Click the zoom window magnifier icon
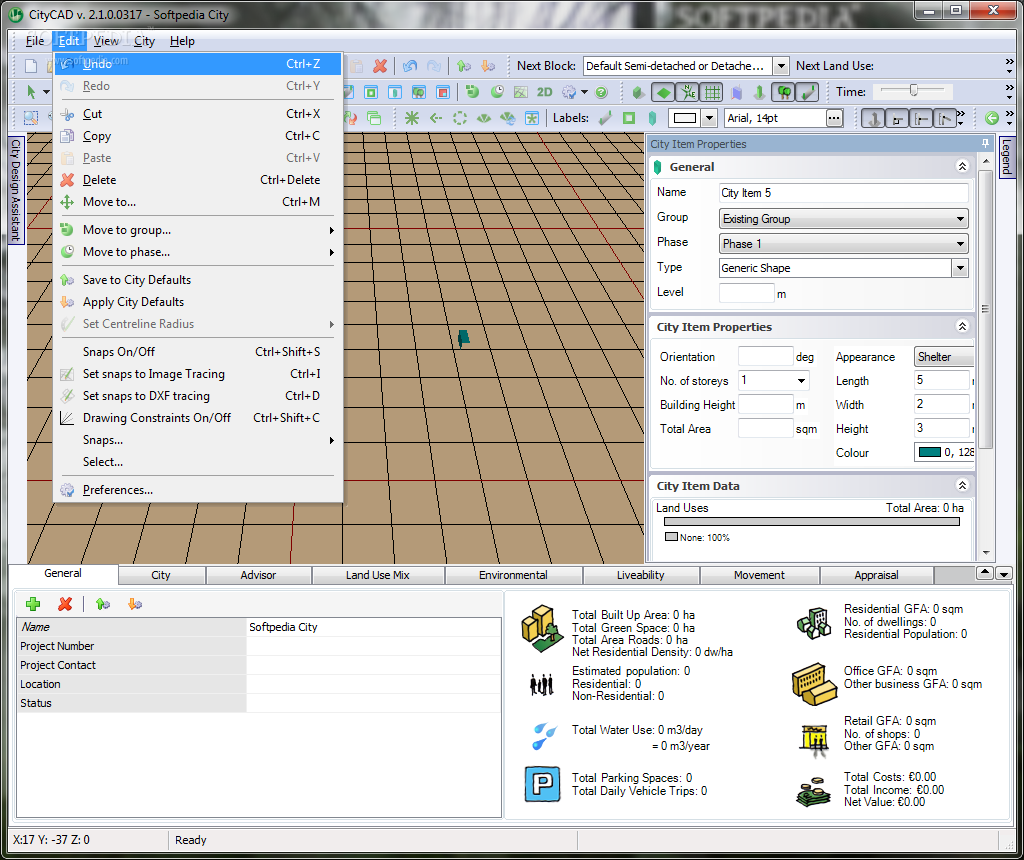Image resolution: width=1024 pixels, height=860 pixels. pos(31,118)
